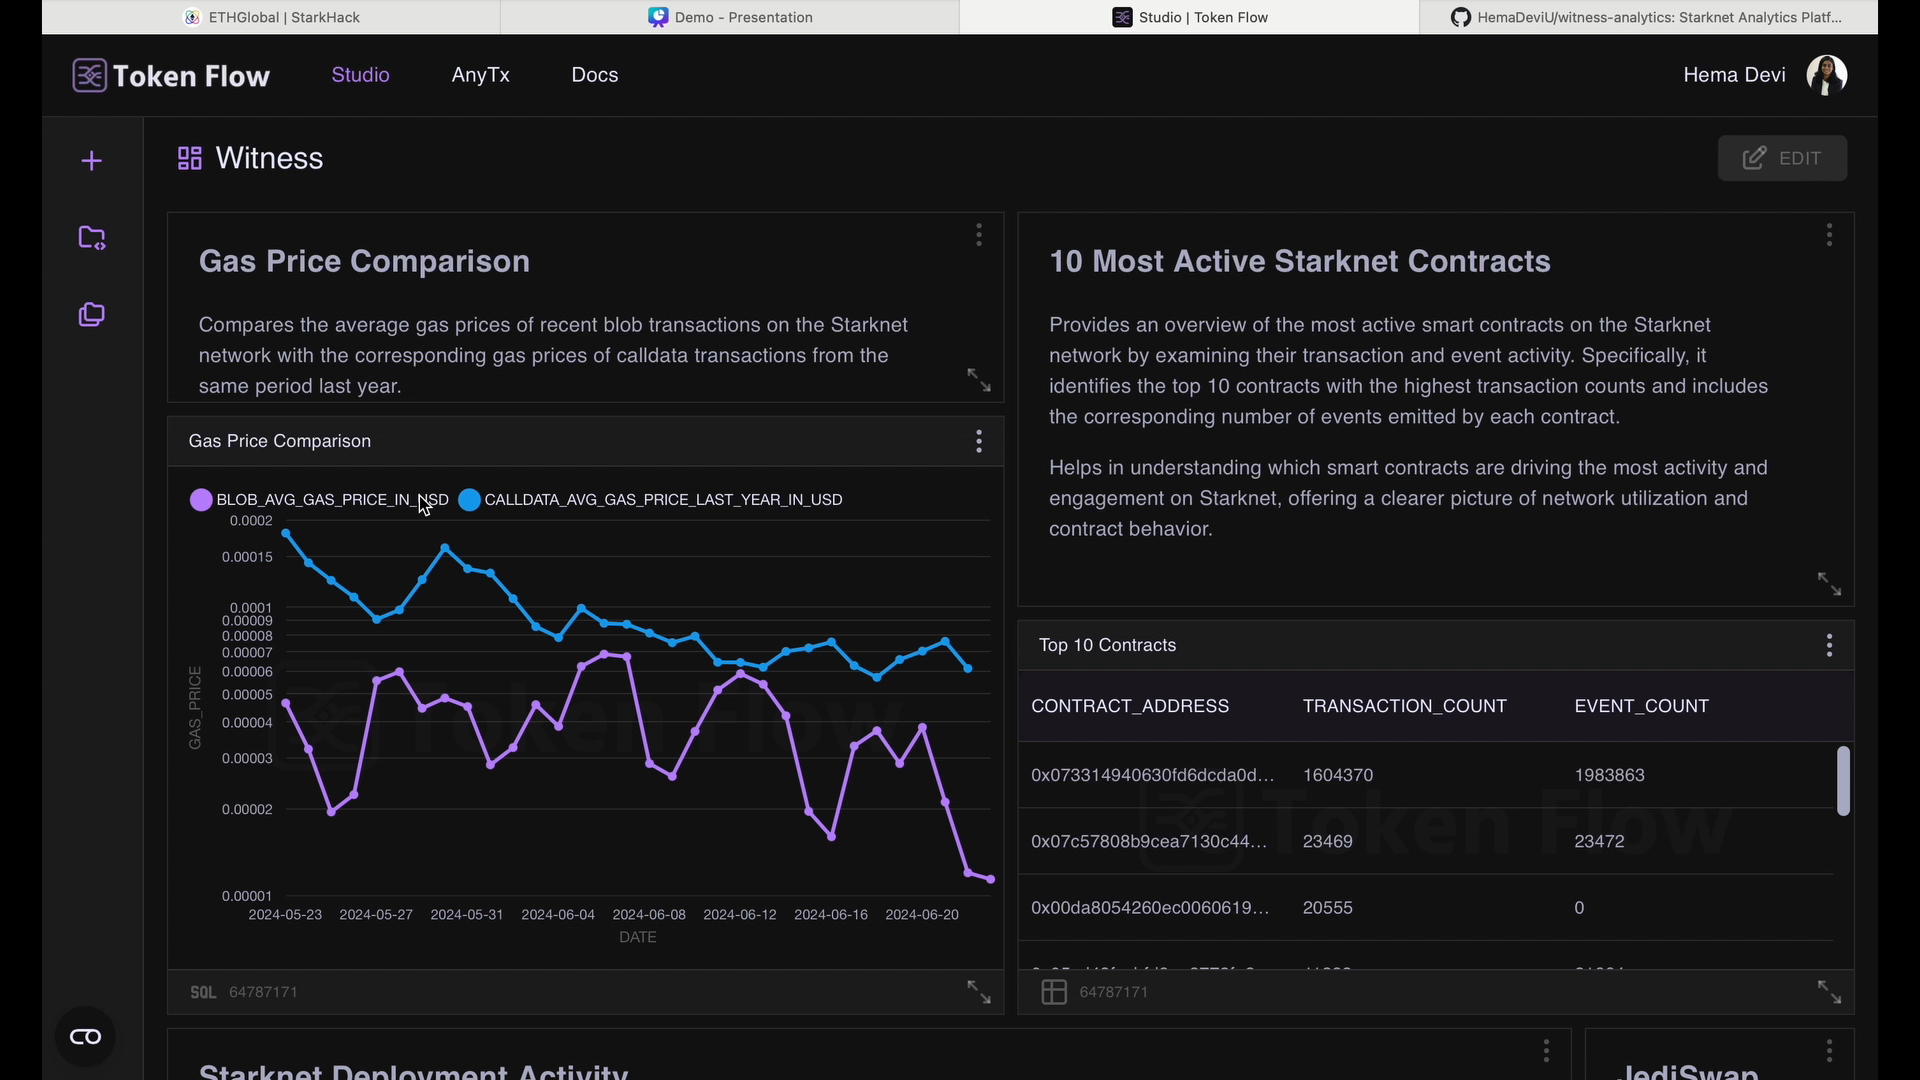Open options for 10 Most Active Starknet Contracts
The height and width of the screenshot is (1080, 1920).
pos(1829,235)
